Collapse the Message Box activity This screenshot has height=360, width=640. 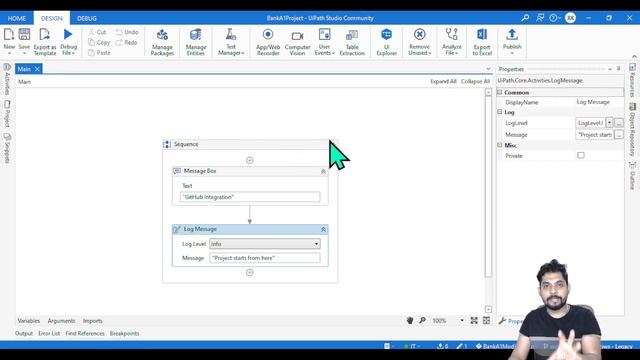(323, 171)
